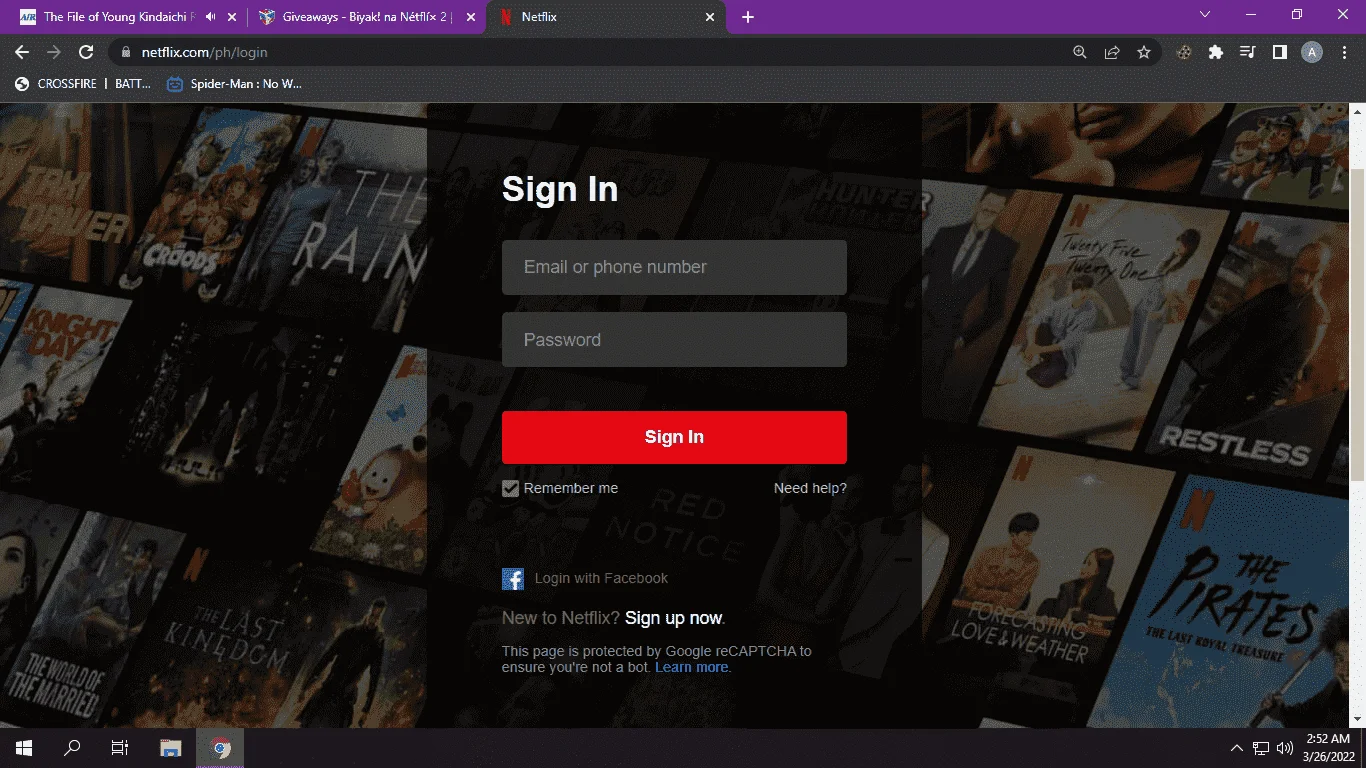Screen dimensions: 1366x768
Task: Focus the Password field
Action: [674, 340]
